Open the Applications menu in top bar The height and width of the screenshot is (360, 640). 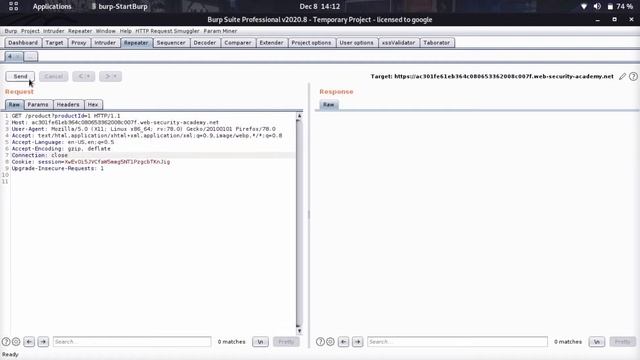[52, 7]
